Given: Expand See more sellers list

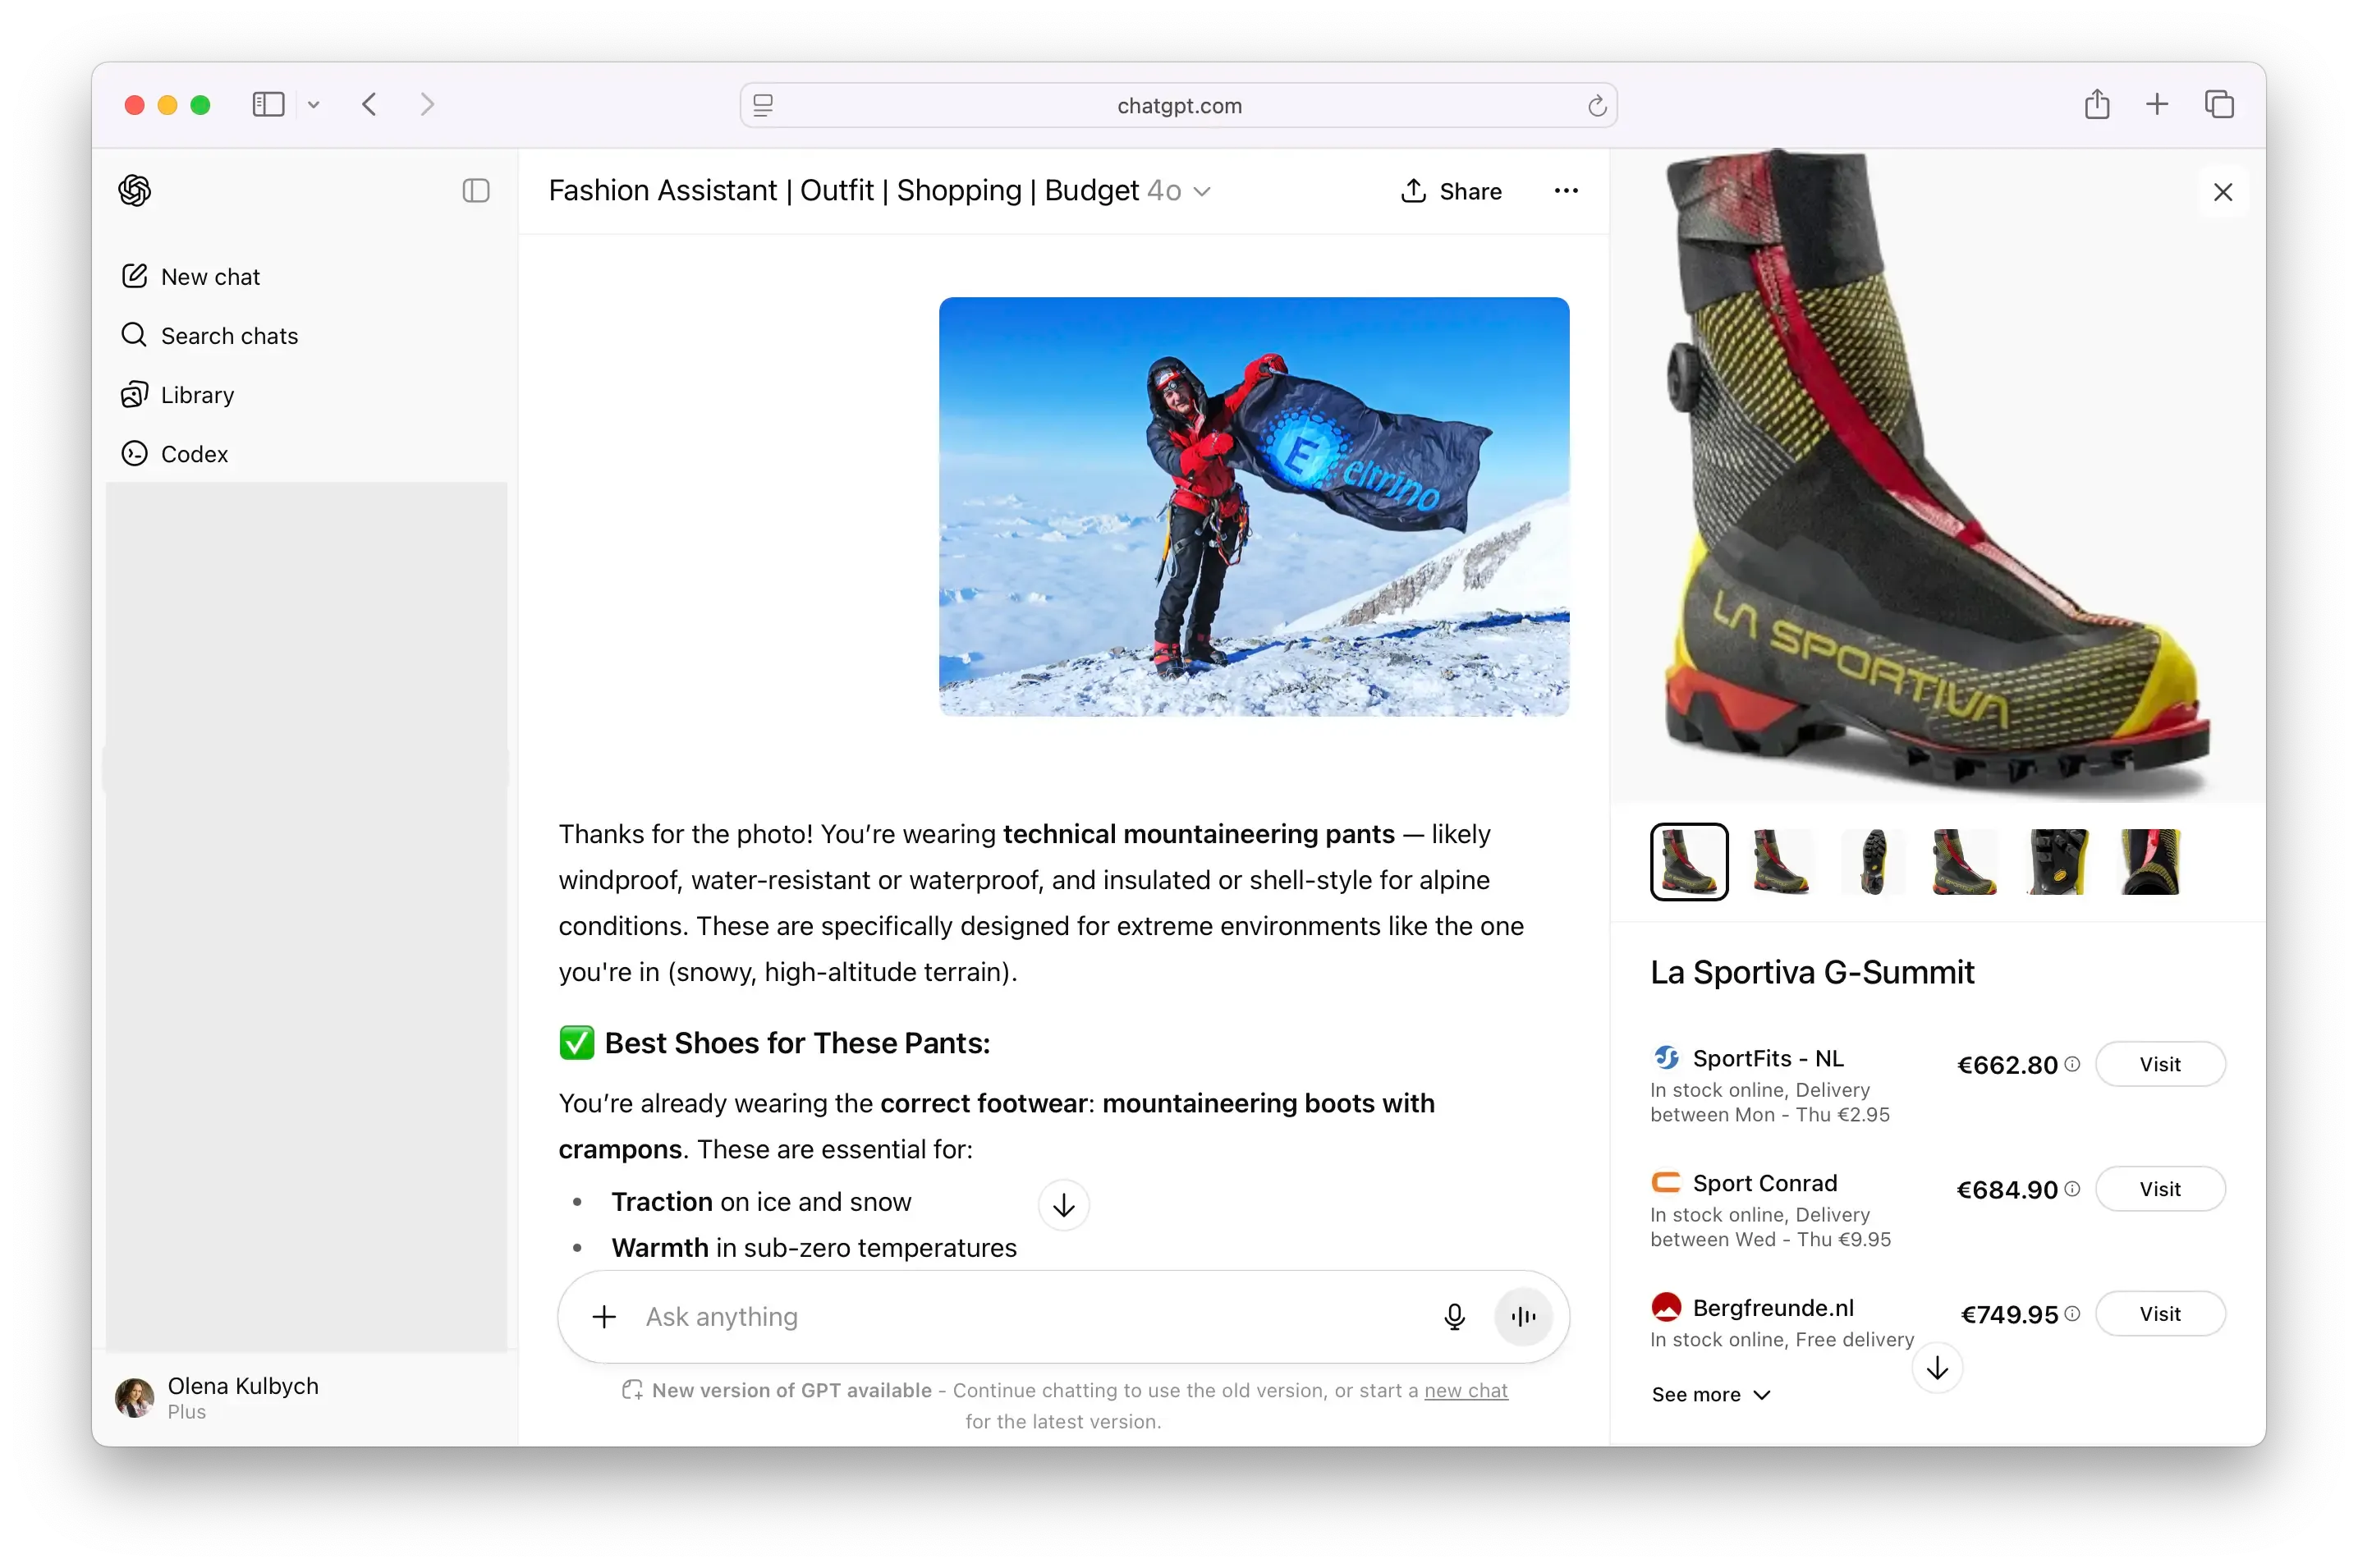Looking at the screenshot, I should click(1710, 1394).
